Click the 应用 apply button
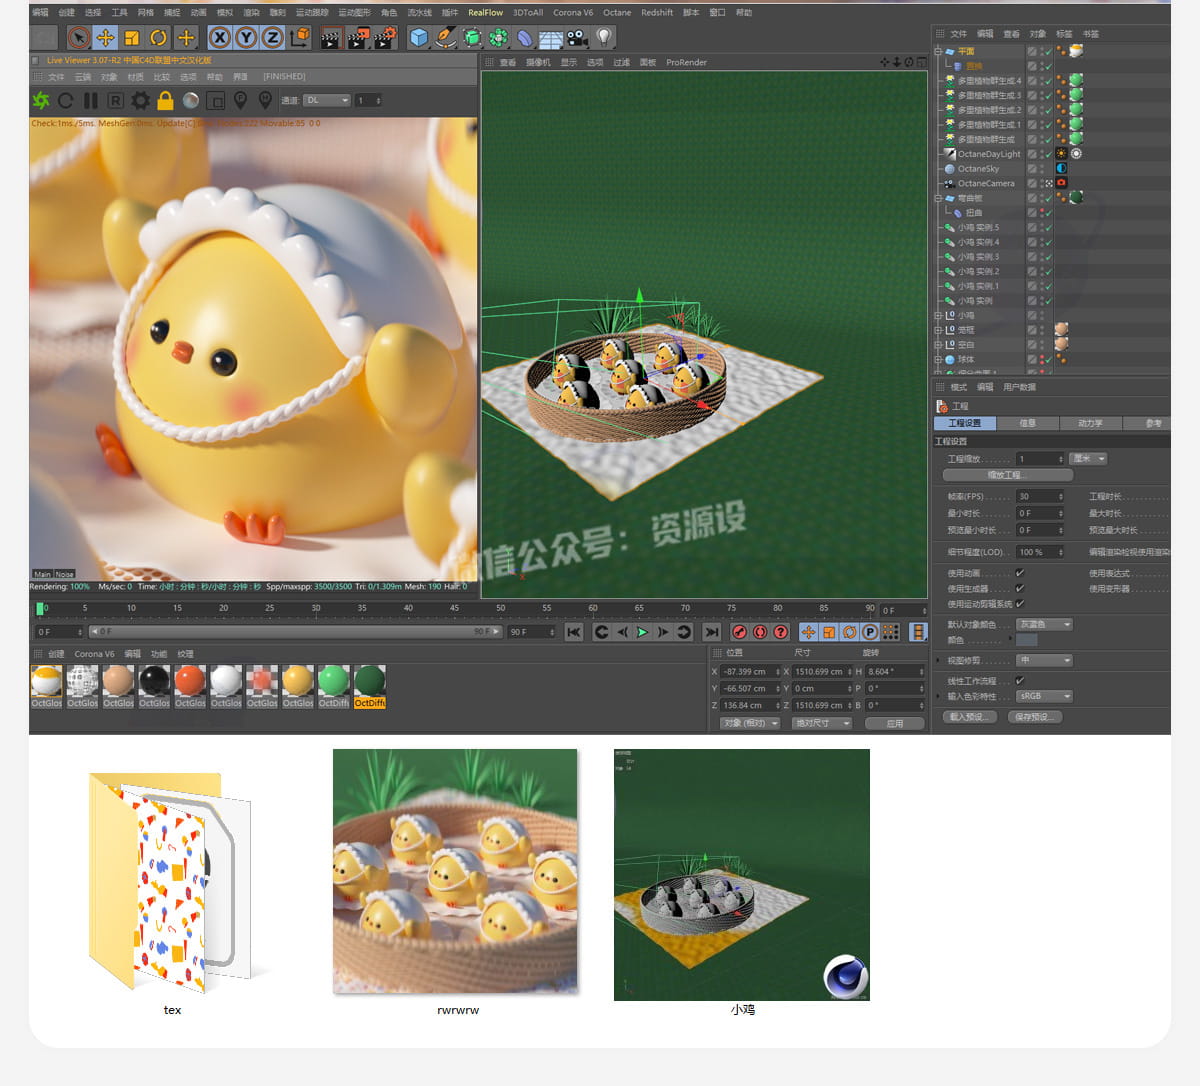 pos(894,723)
